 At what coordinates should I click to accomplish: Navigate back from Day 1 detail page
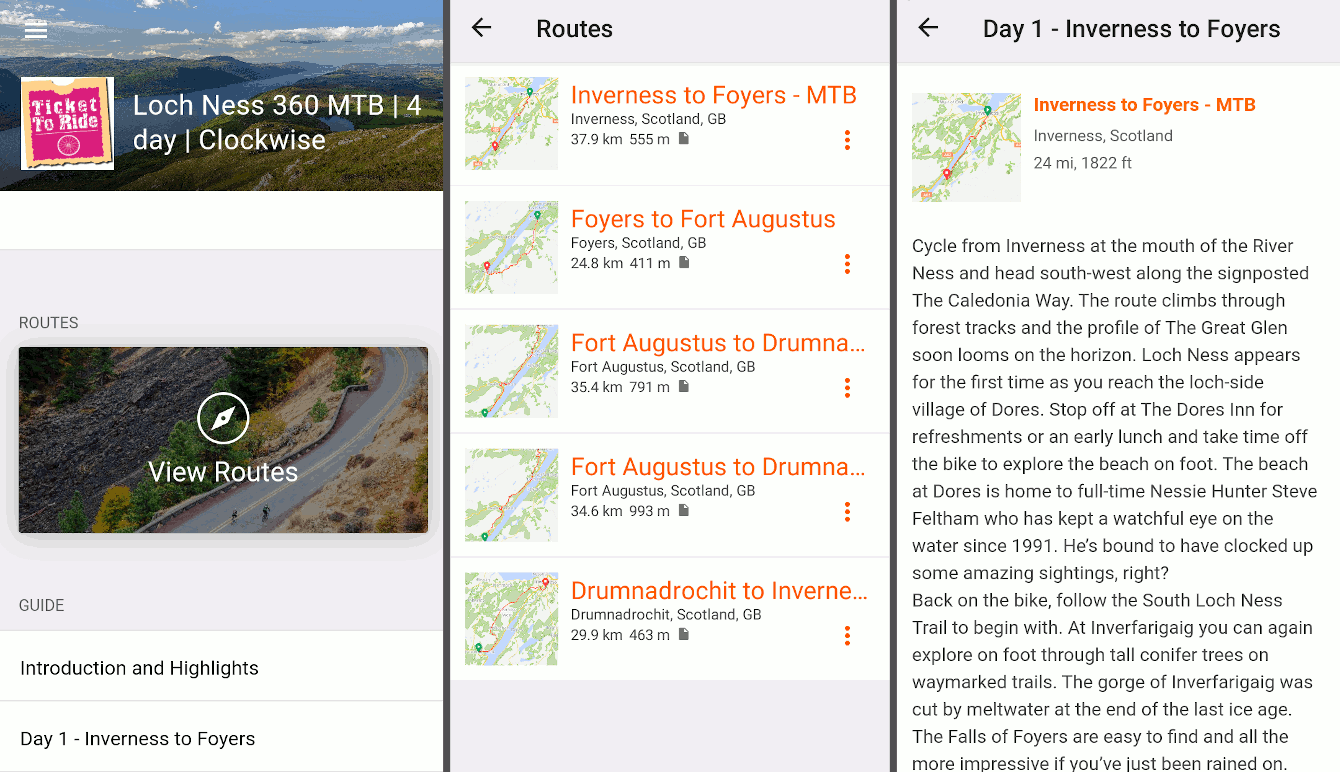tap(927, 29)
